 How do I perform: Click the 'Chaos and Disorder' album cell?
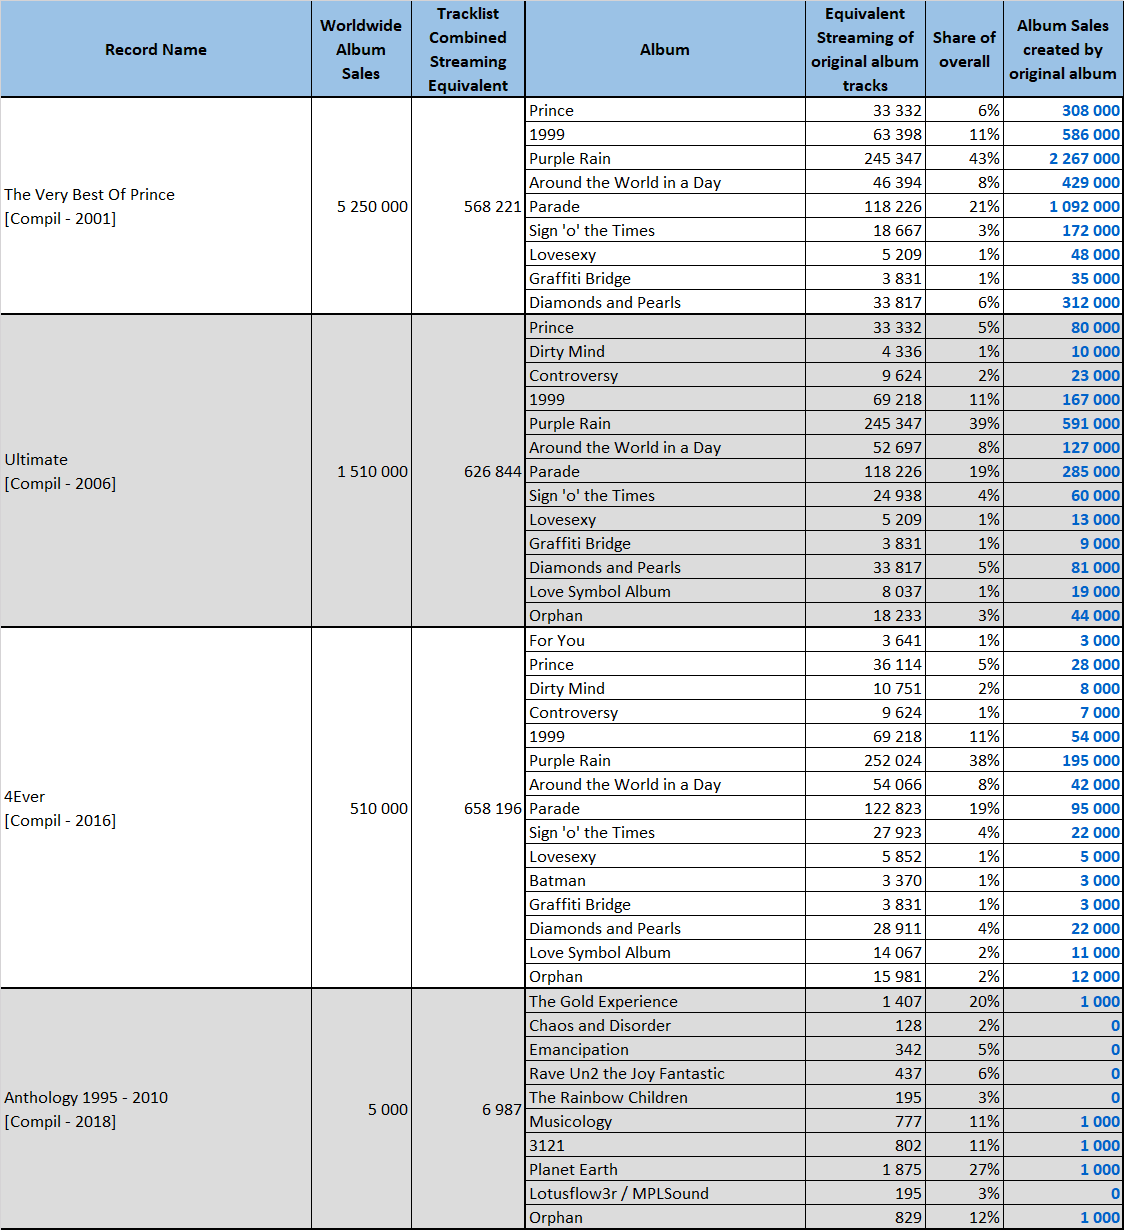tap(665, 1025)
